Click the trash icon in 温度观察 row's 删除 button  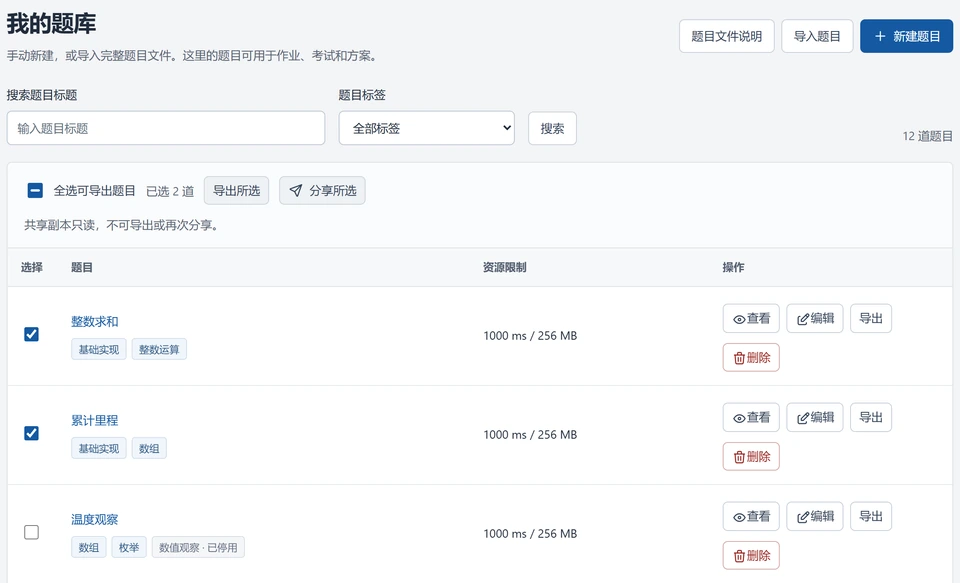(739, 556)
